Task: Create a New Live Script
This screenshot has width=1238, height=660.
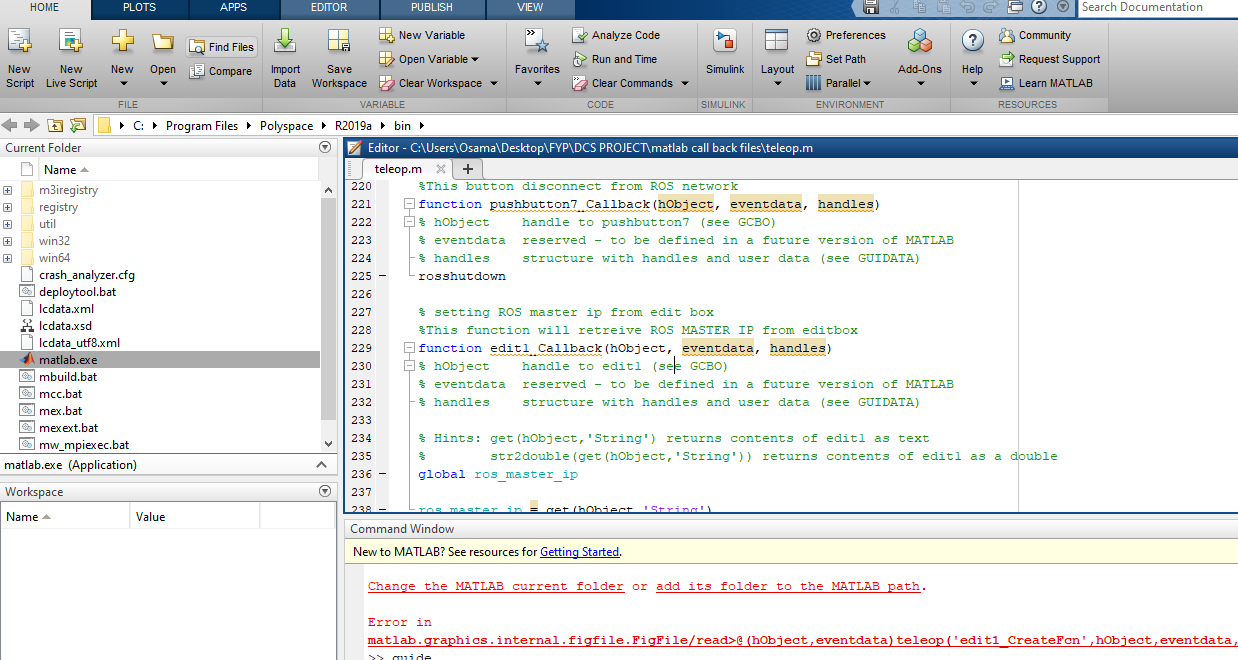Action: 71,58
